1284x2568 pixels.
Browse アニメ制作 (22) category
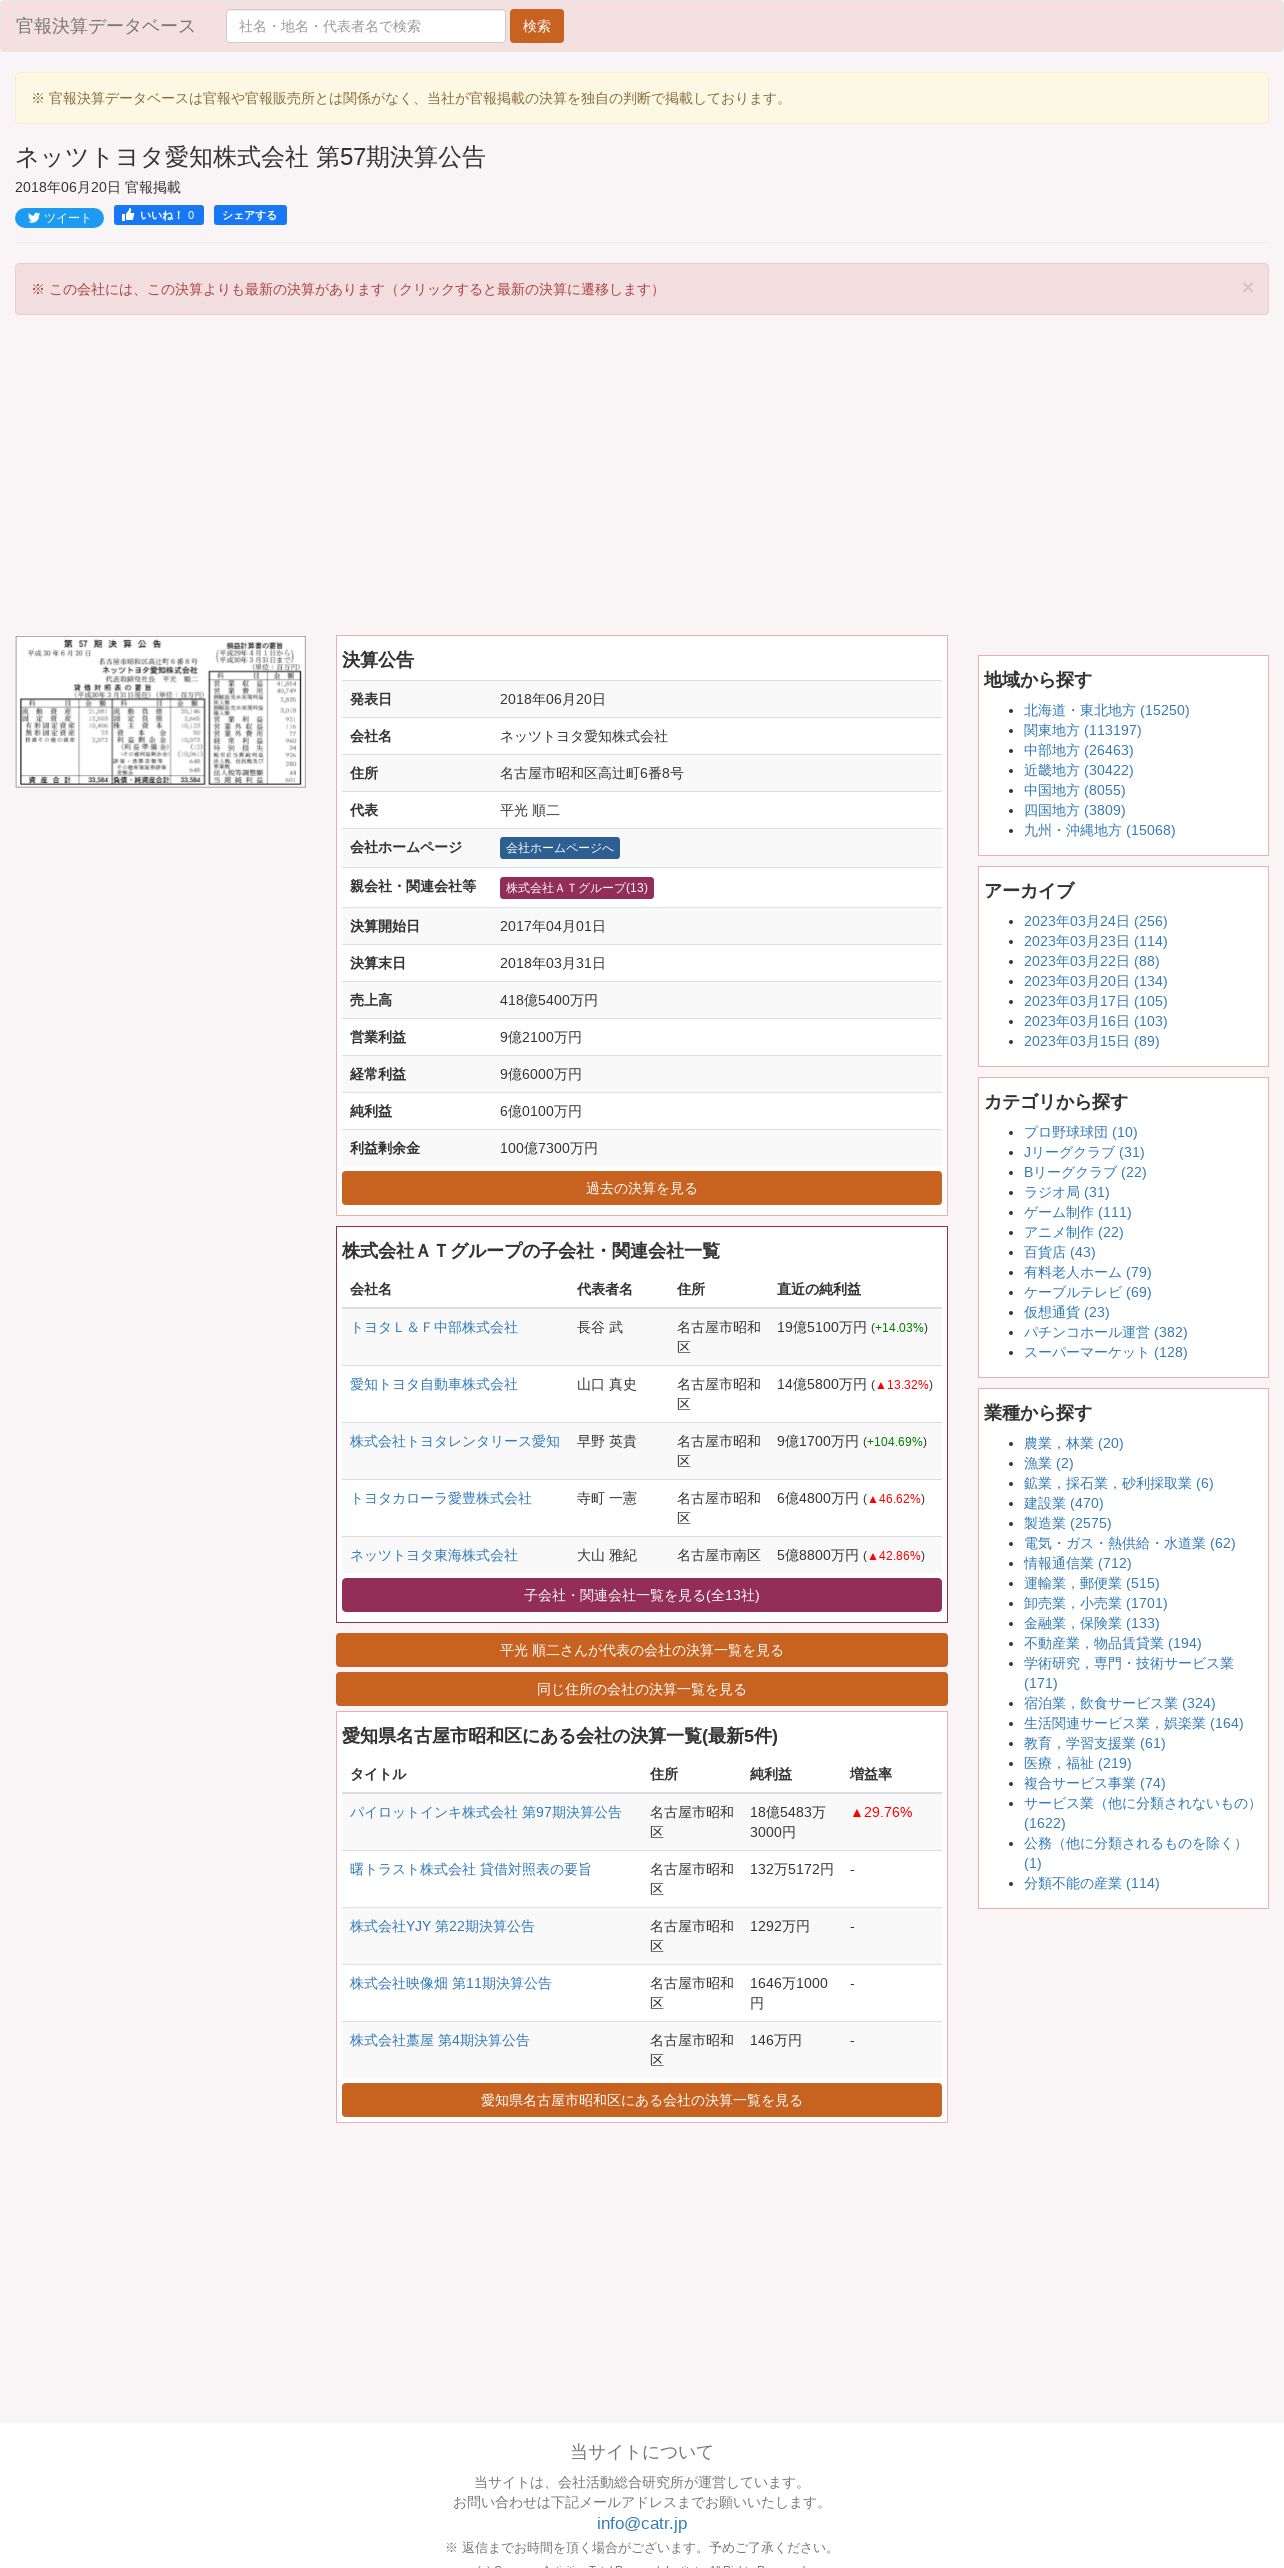[1073, 1232]
